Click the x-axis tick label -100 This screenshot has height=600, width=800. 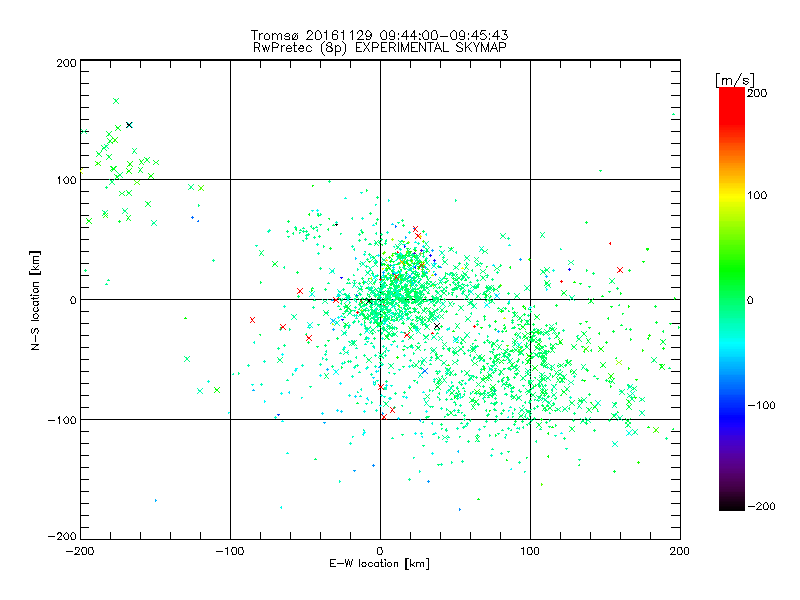point(230,552)
